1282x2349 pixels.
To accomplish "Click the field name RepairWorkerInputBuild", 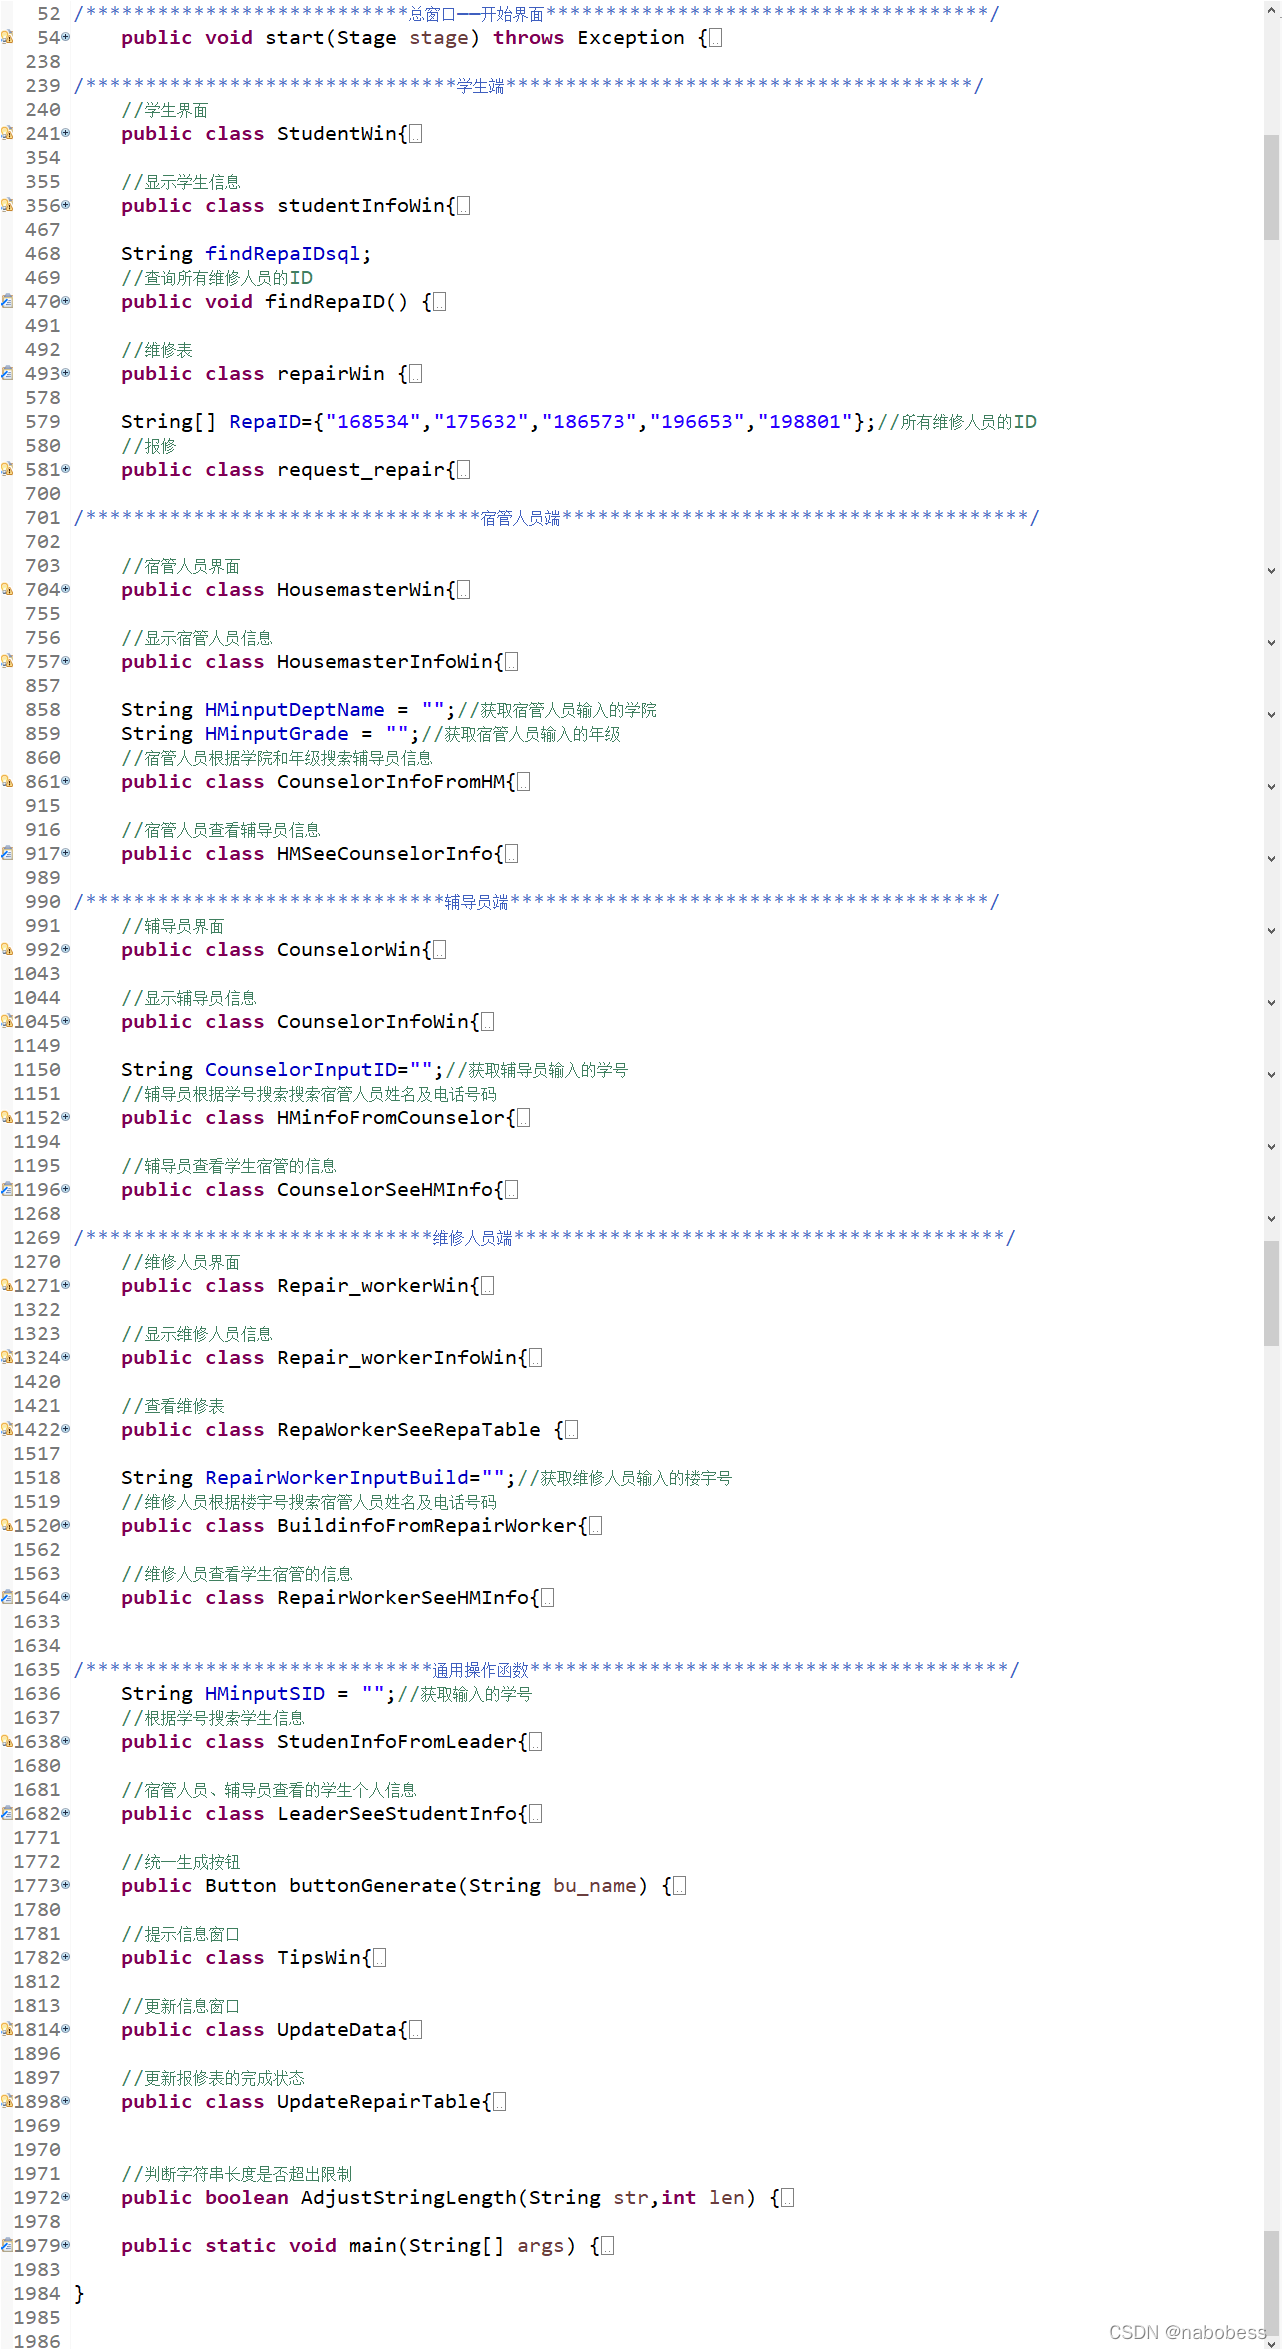I will 336,1478.
